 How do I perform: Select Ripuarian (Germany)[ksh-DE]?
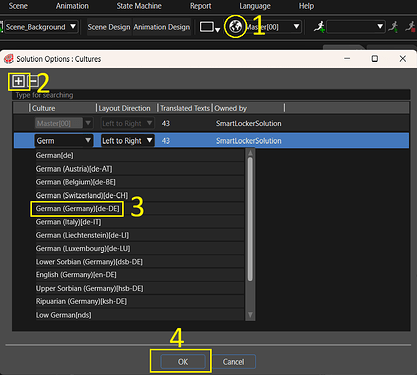pos(140,301)
